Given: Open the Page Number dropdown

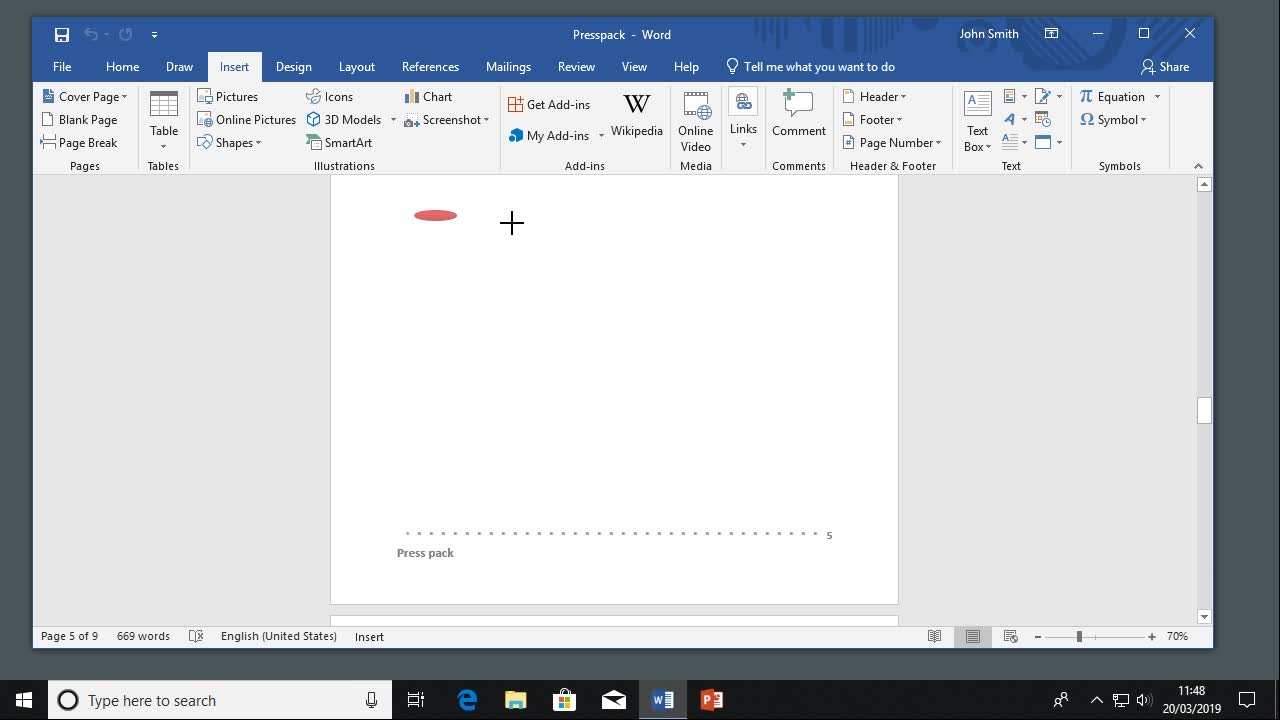Looking at the screenshot, I should pos(892,143).
